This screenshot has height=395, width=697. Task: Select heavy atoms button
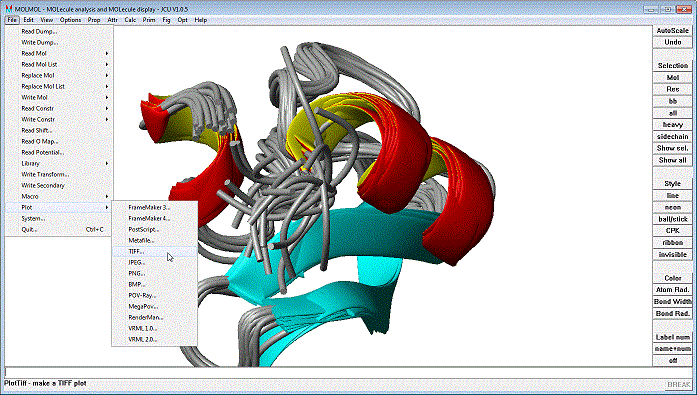tap(673, 125)
